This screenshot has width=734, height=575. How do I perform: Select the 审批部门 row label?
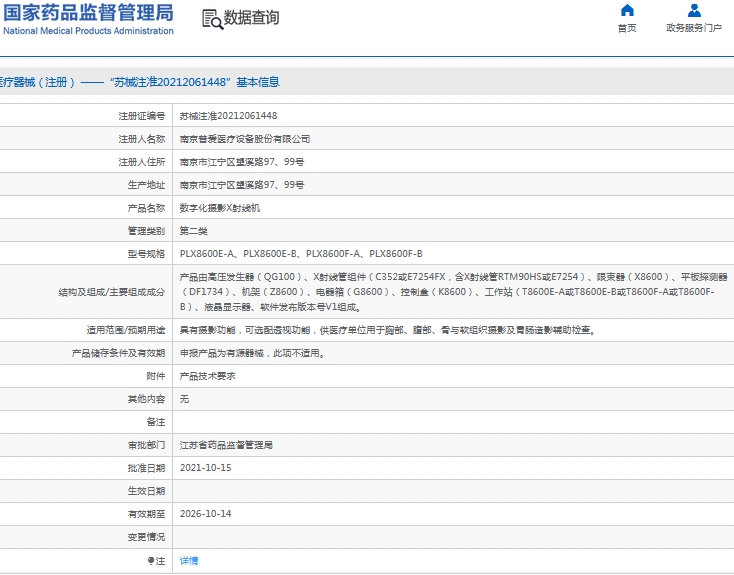[x=147, y=445]
